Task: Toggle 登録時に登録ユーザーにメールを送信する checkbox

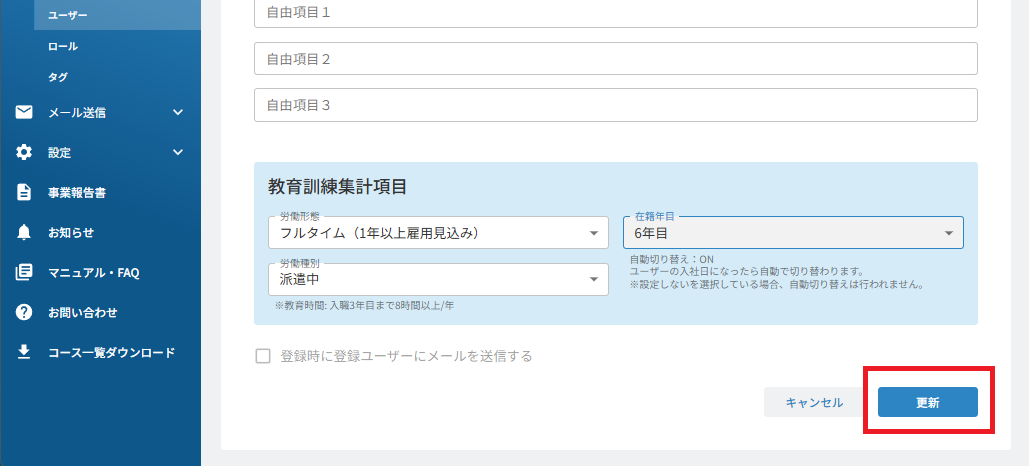Action: coord(263,356)
